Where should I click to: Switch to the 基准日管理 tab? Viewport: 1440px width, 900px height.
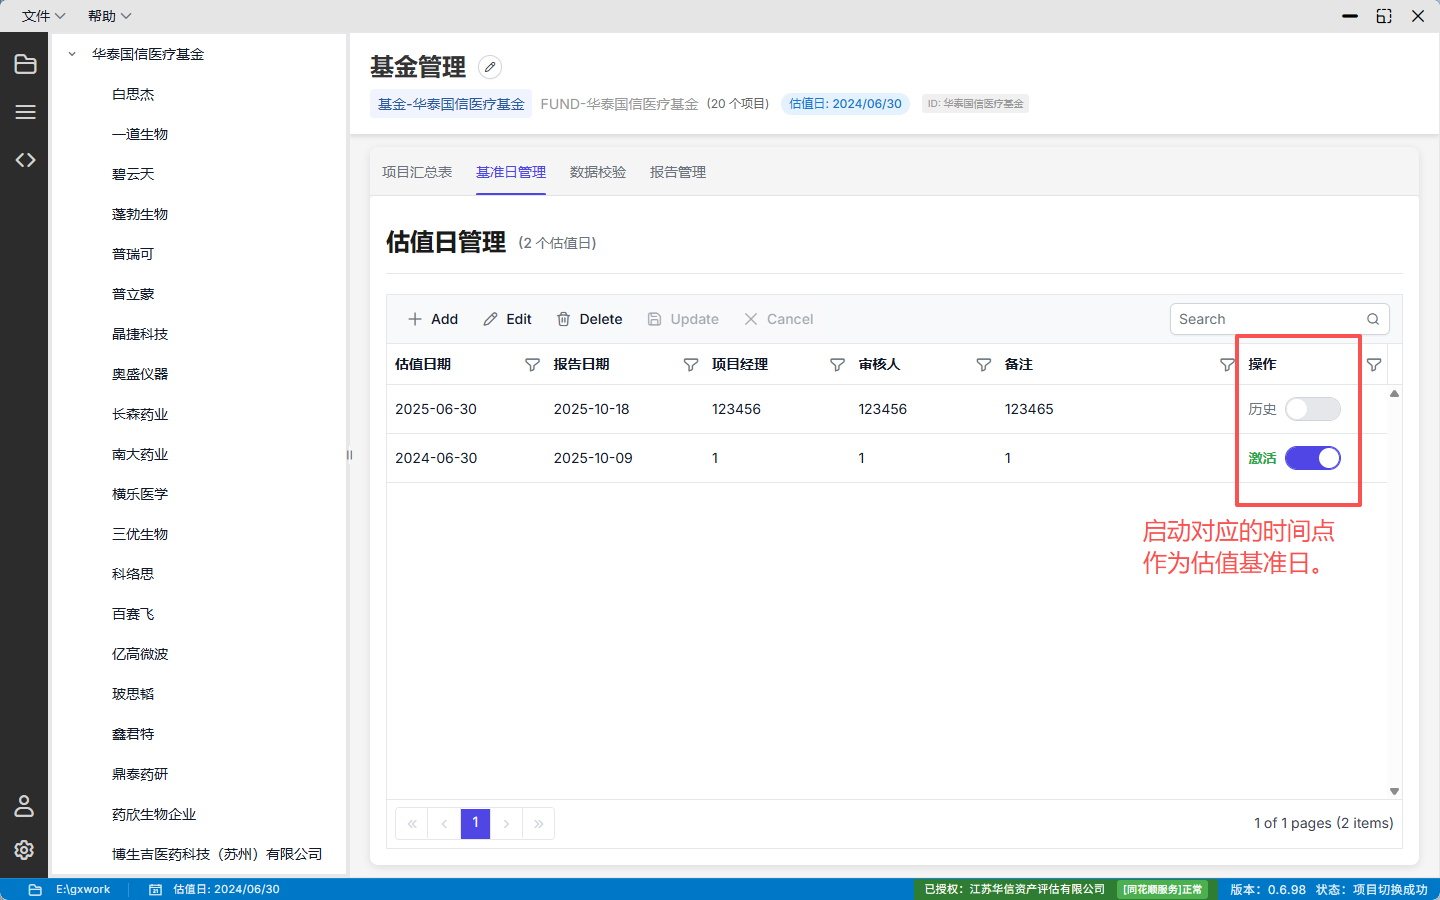[511, 172]
